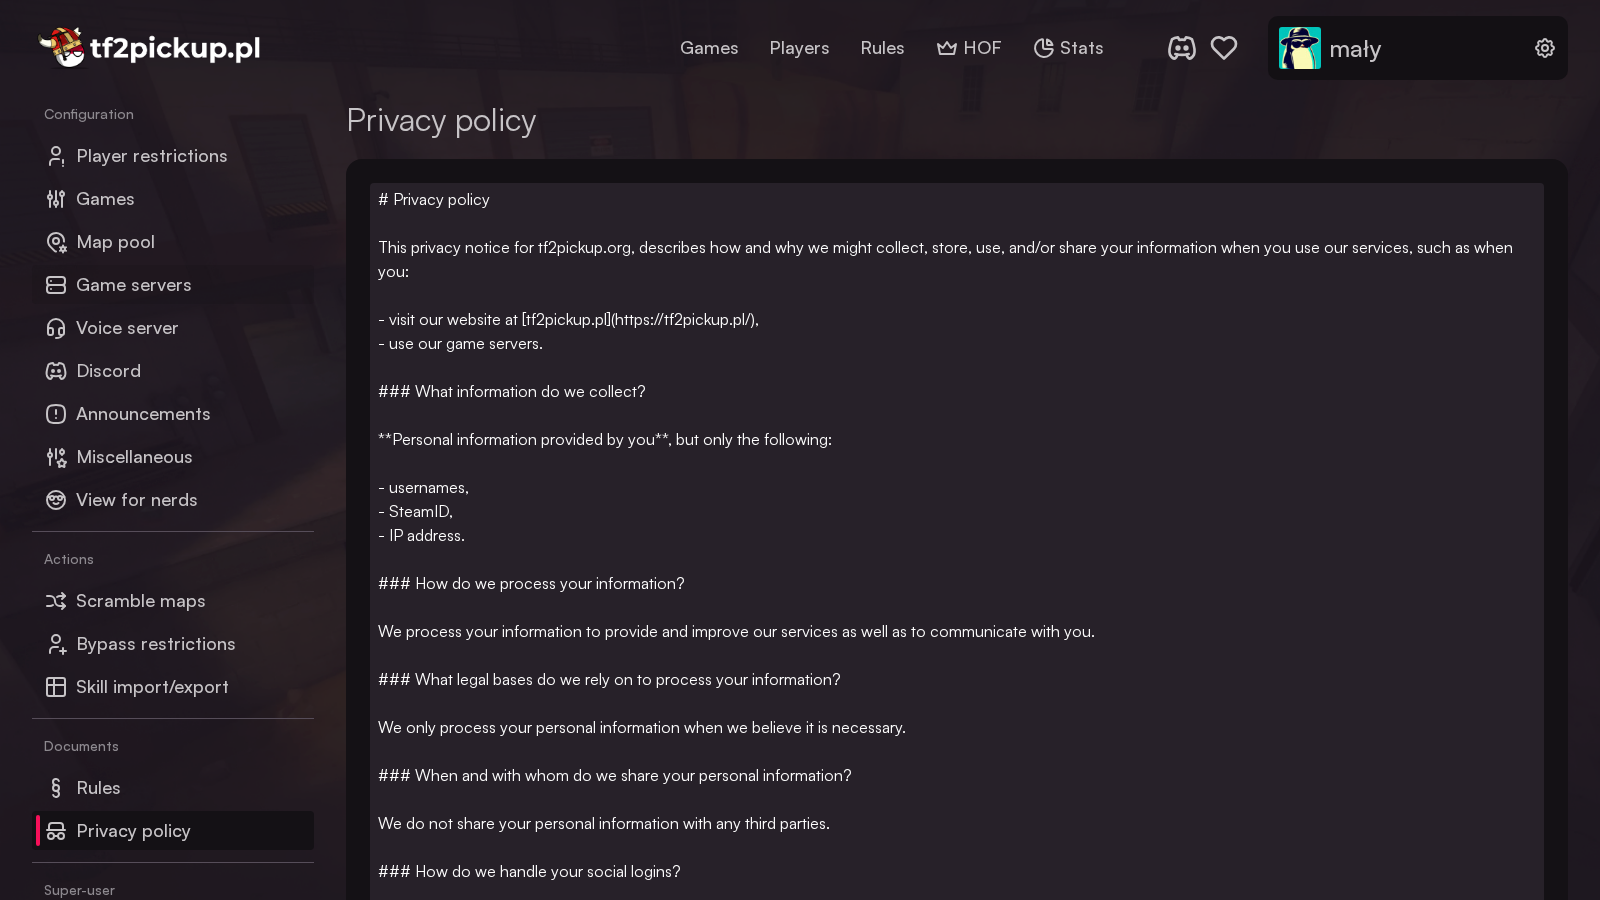1600x900 pixels.
Task: Open Voice server settings via headphones icon
Action: [56, 328]
